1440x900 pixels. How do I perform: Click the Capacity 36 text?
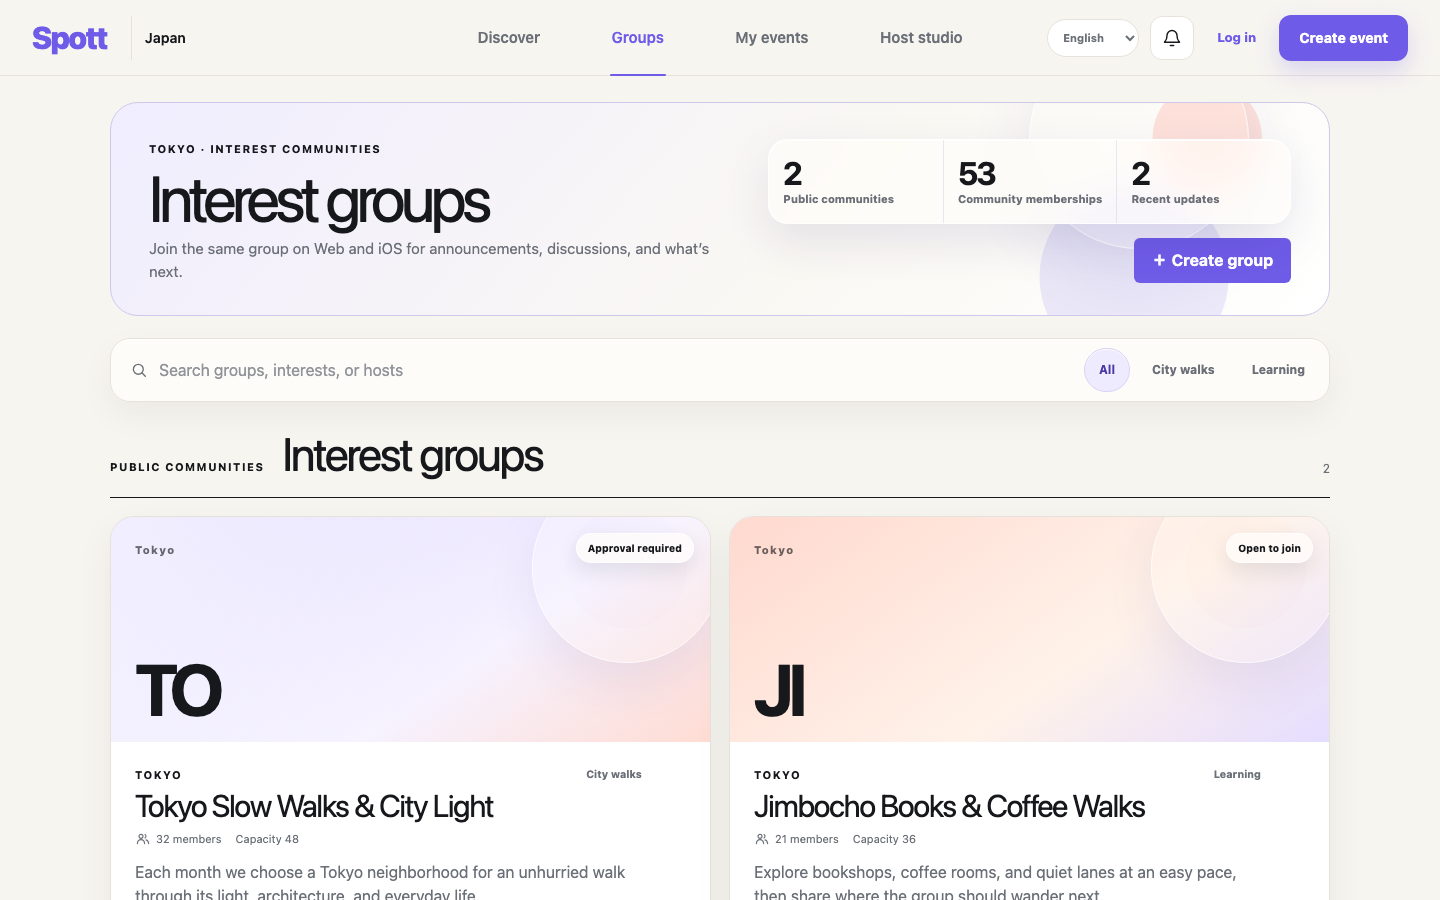coord(884,839)
